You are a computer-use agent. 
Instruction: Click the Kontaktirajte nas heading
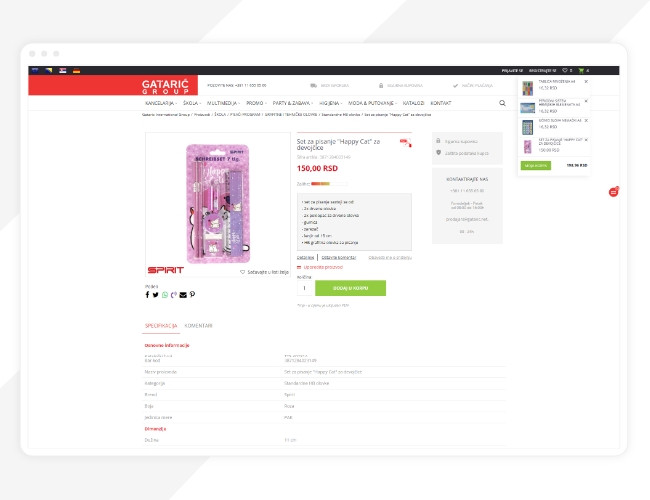[467, 180]
